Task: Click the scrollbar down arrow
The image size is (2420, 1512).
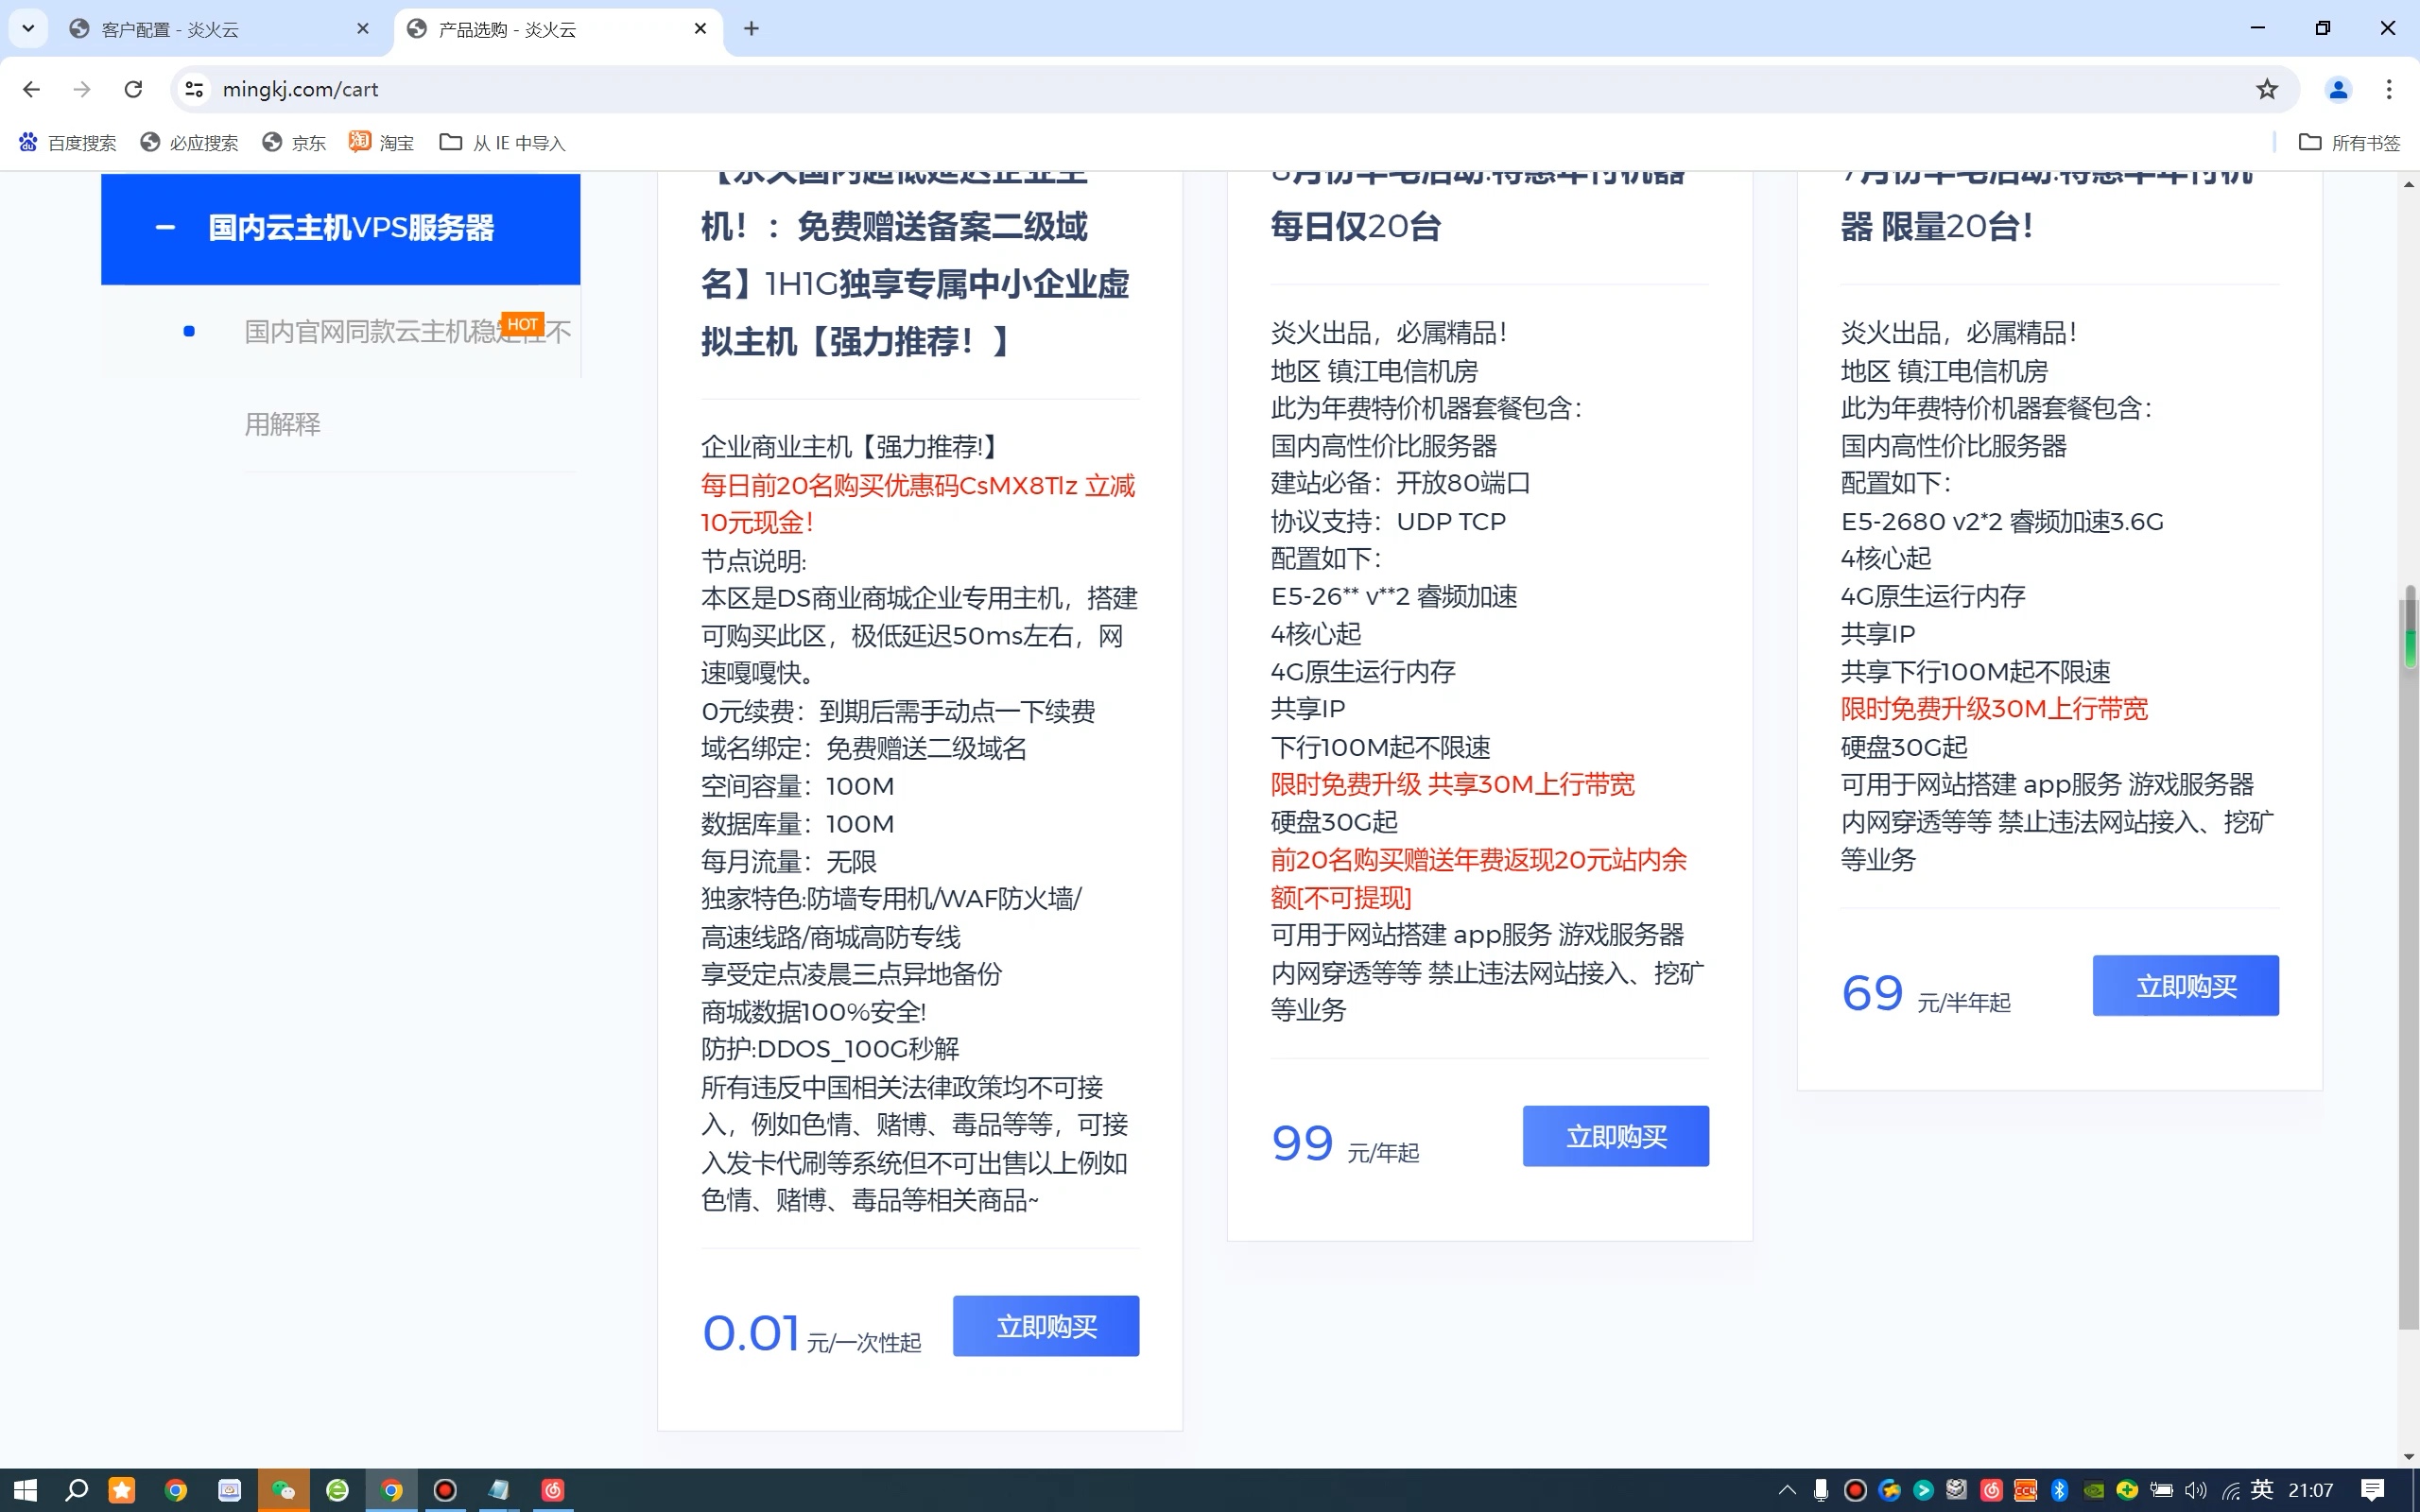Action: pyautogui.click(x=2409, y=1457)
